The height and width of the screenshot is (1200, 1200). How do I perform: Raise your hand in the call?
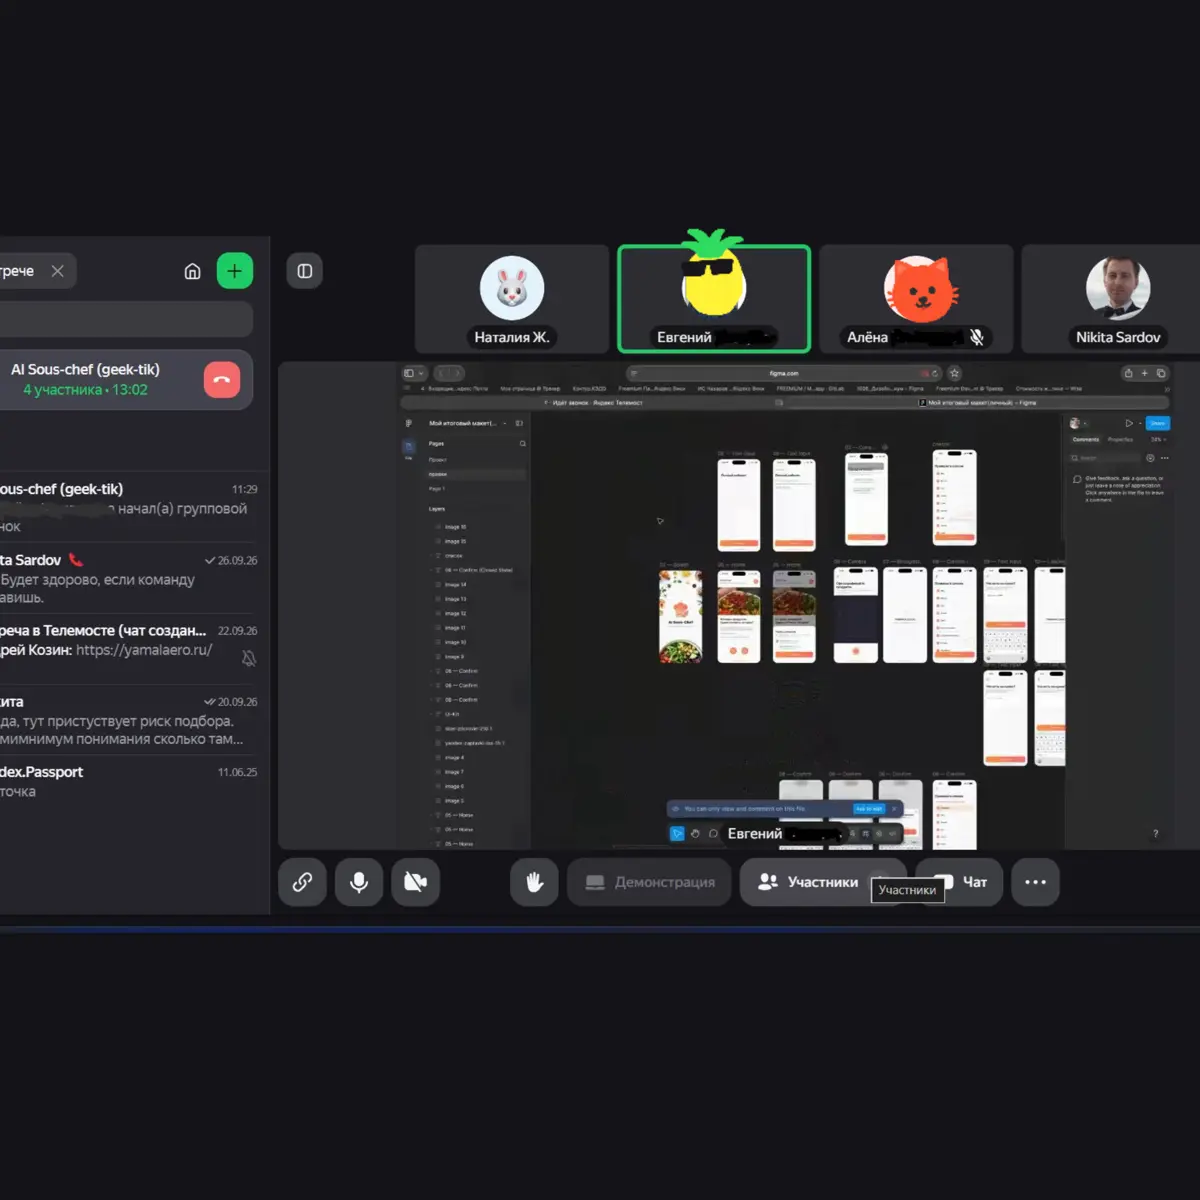point(535,882)
